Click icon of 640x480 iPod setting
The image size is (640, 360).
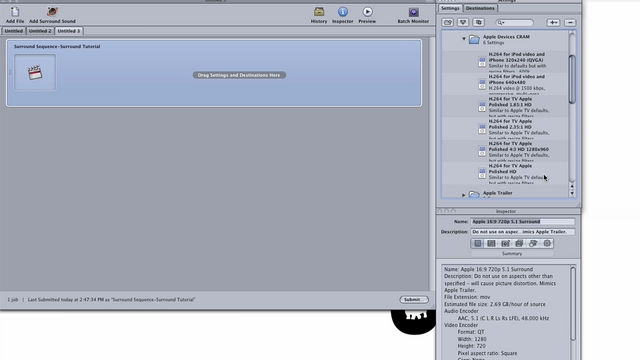point(482,84)
